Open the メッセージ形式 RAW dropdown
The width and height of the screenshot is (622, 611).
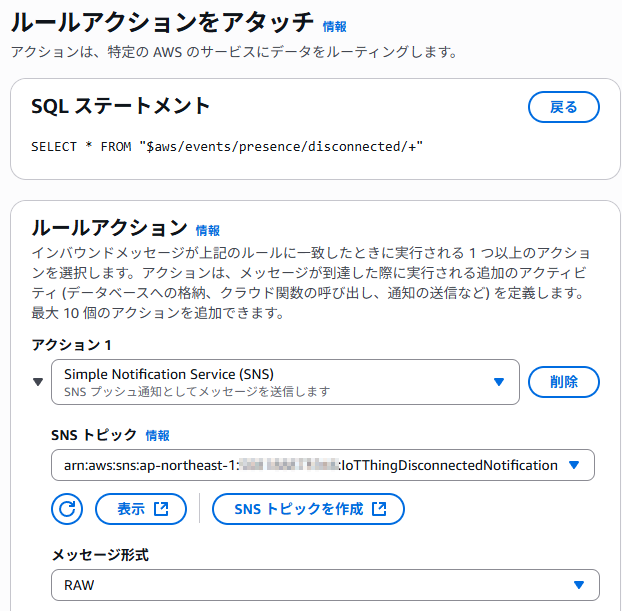click(x=325, y=585)
